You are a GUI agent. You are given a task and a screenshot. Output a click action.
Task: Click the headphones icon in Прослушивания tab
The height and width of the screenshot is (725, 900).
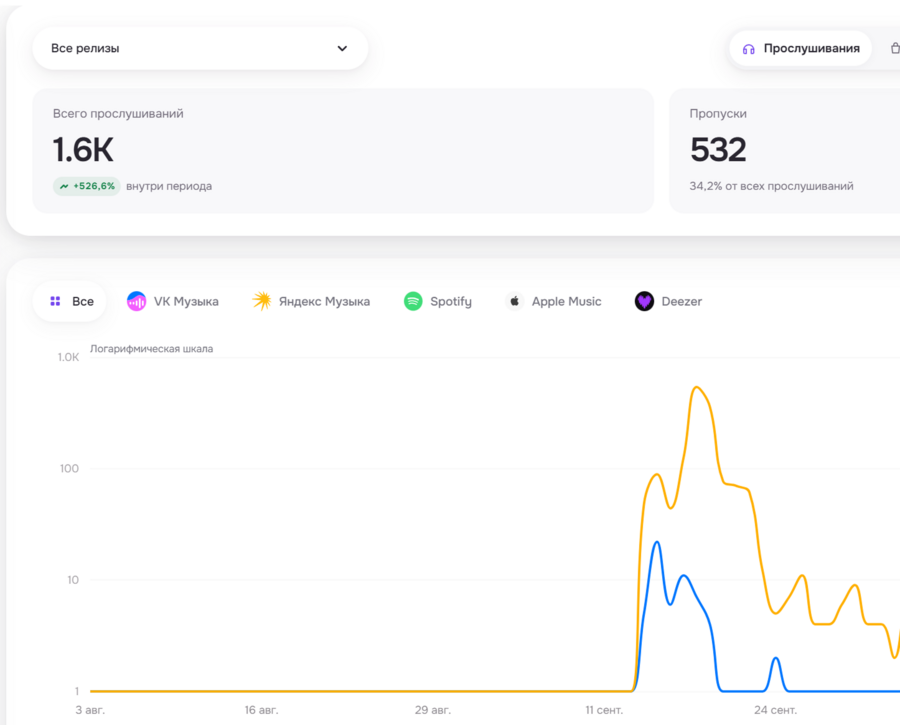point(748,49)
